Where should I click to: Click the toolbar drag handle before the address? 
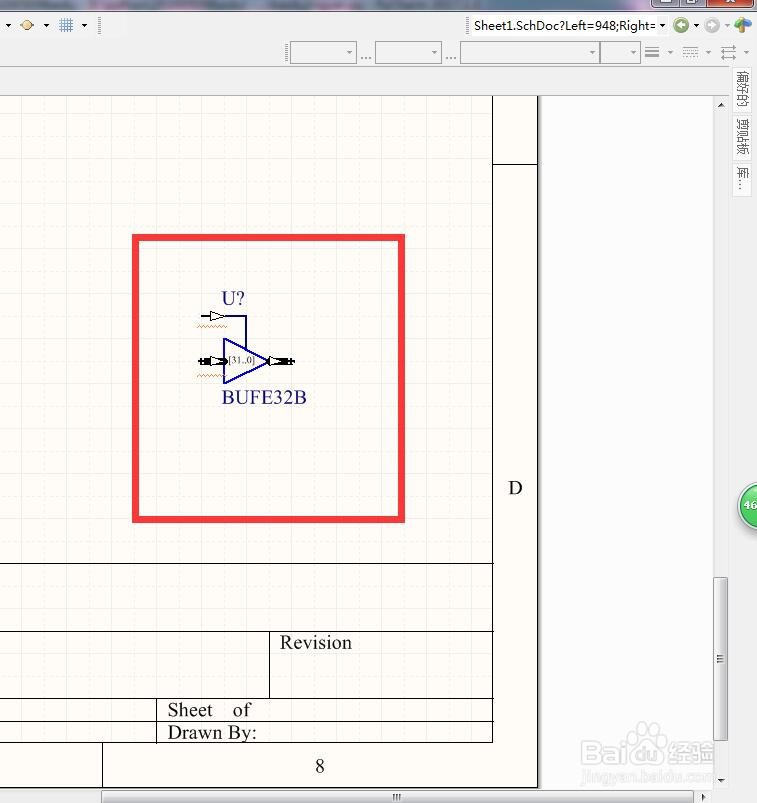pos(467,26)
